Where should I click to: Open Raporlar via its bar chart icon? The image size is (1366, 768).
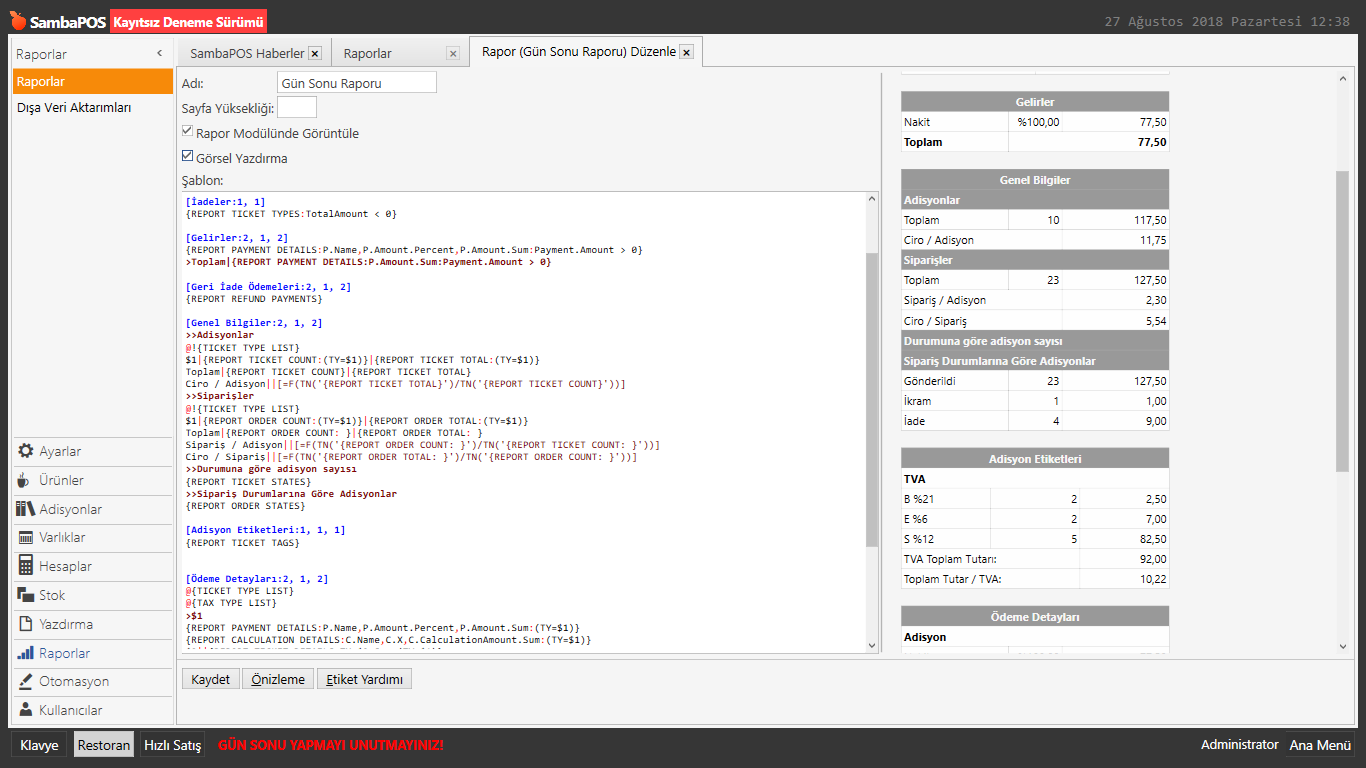[26, 653]
